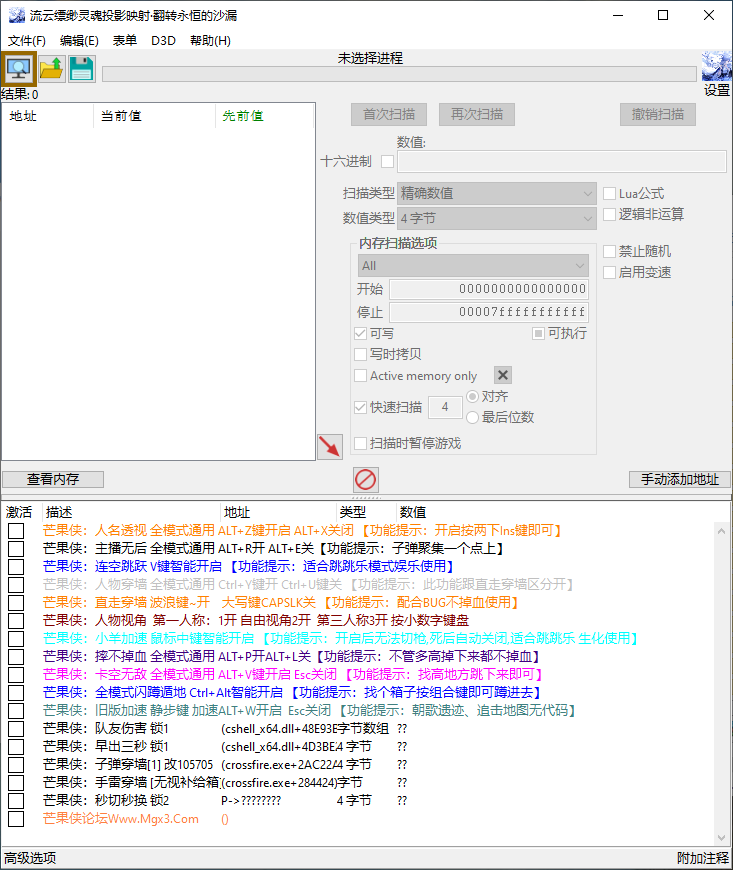Select the 全模式闪蹲遁地 table entry

point(292,692)
